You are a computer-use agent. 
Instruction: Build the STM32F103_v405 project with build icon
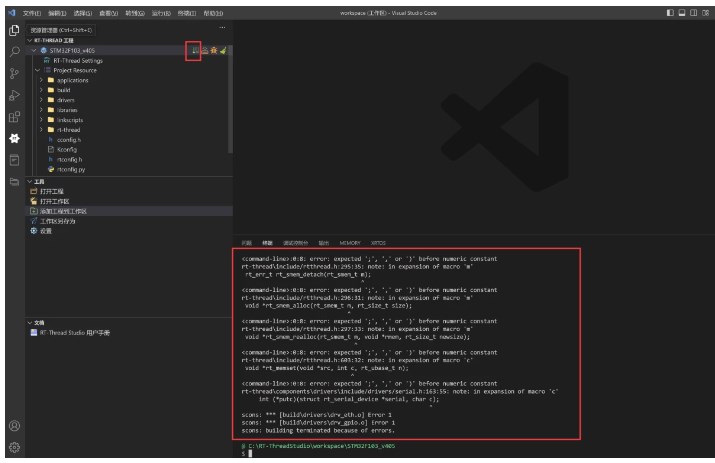pyautogui.click(x=195, y=50)
